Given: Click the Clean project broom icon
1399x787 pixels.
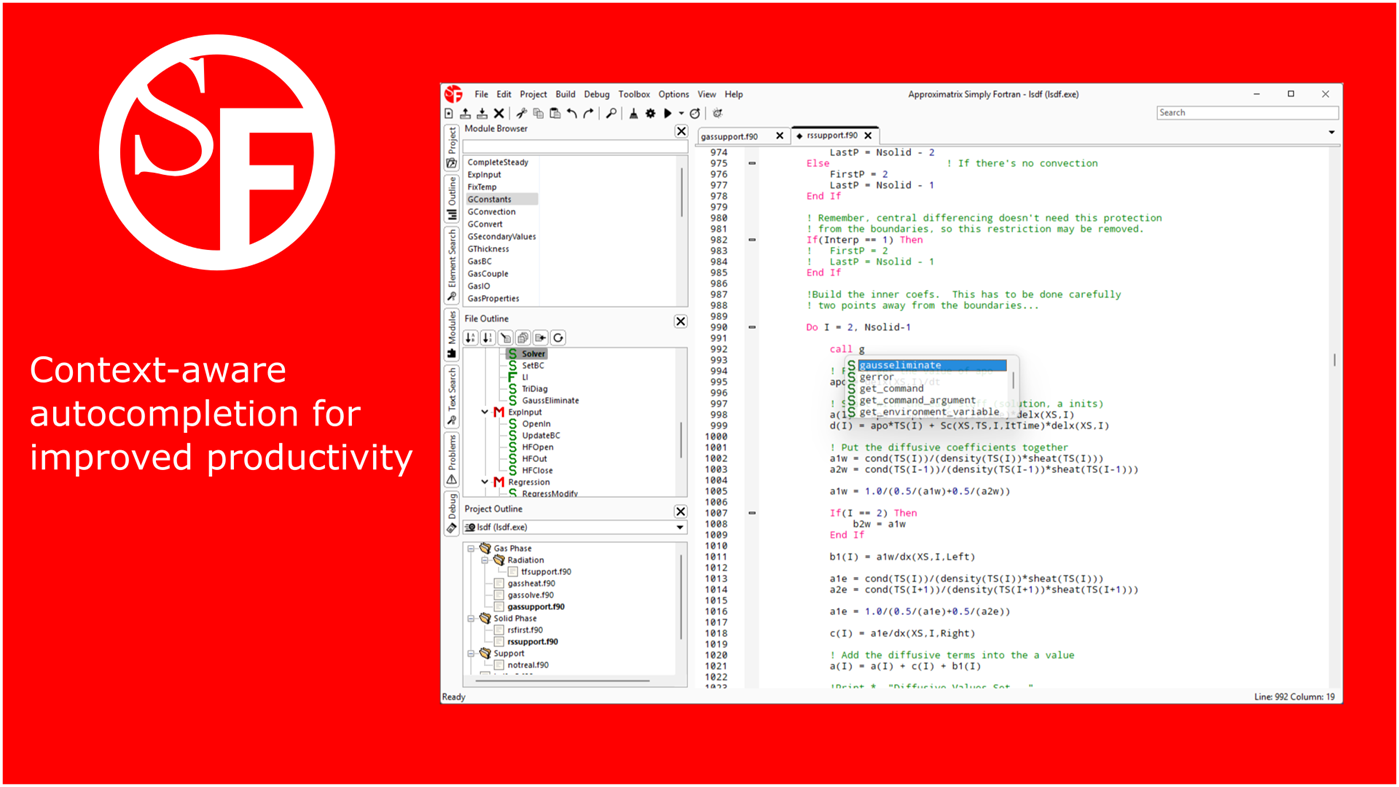Looking at the screenshot, I should [x=633, y=113].
